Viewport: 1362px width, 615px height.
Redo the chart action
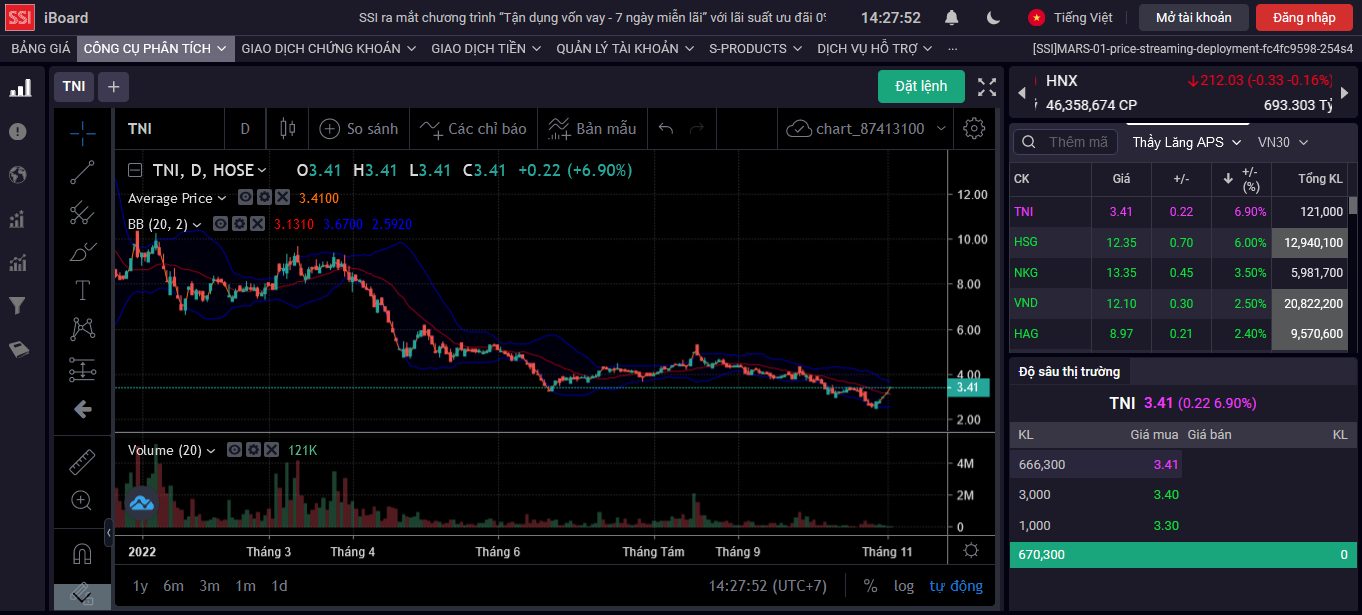[697, 128]
